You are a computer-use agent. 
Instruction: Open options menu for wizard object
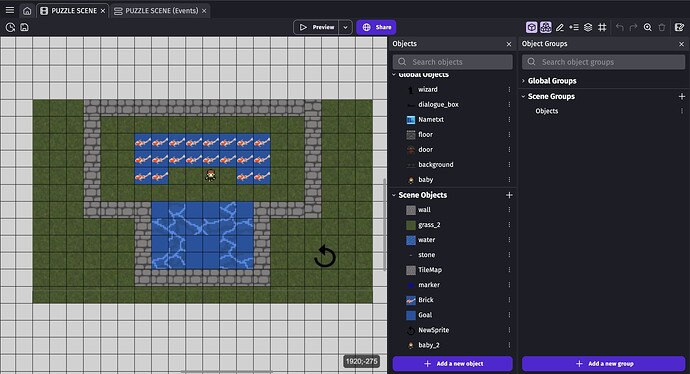click(509, 89)
